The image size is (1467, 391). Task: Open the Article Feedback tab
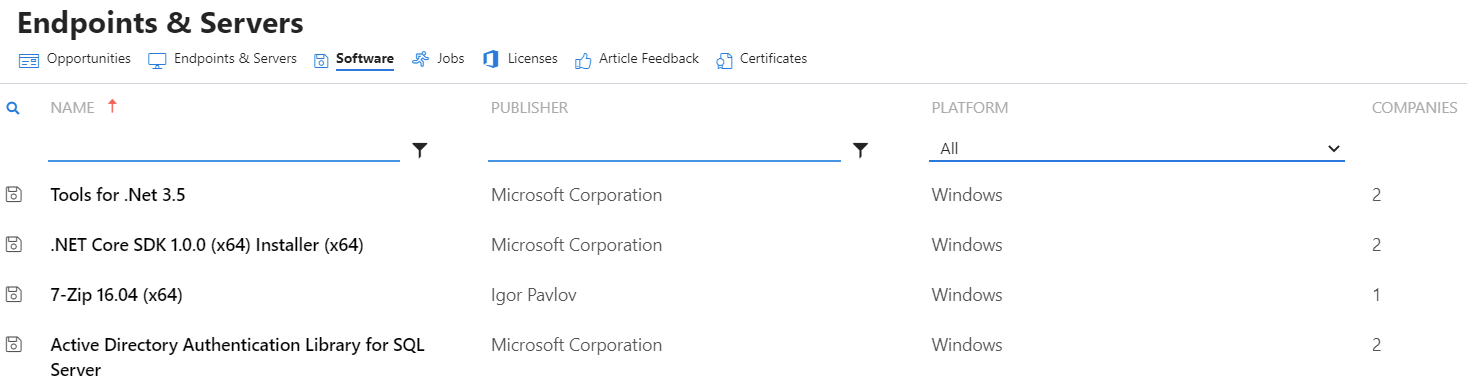pos(637,59)
